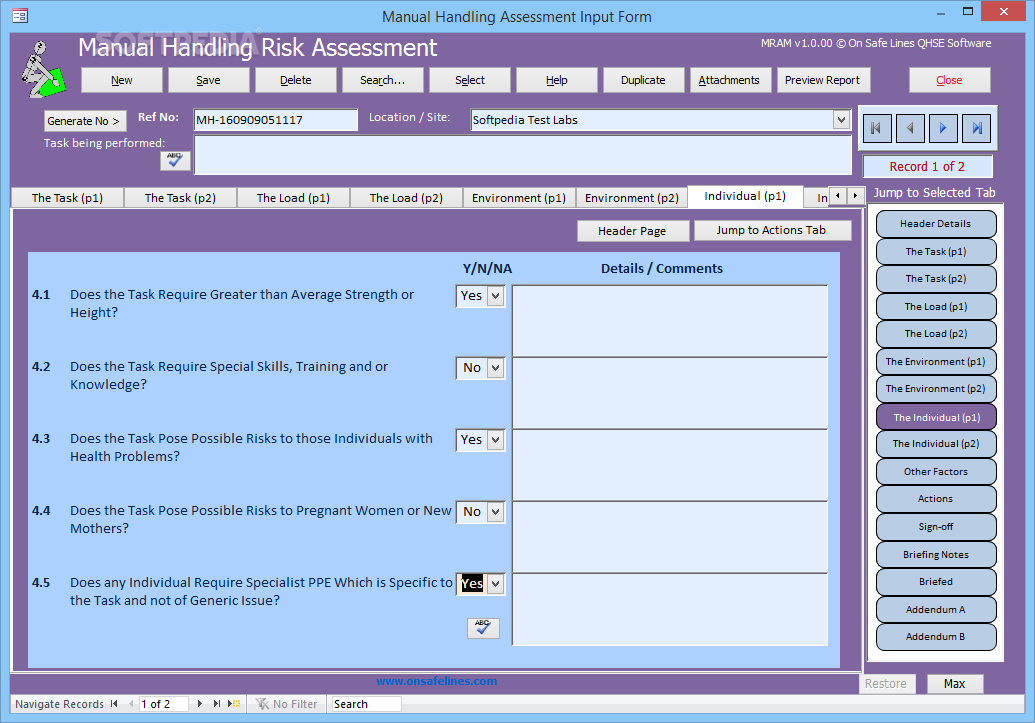Click the spell check icon below question 4.5
The image size is (1035, 723).
(x=483, y=627)
